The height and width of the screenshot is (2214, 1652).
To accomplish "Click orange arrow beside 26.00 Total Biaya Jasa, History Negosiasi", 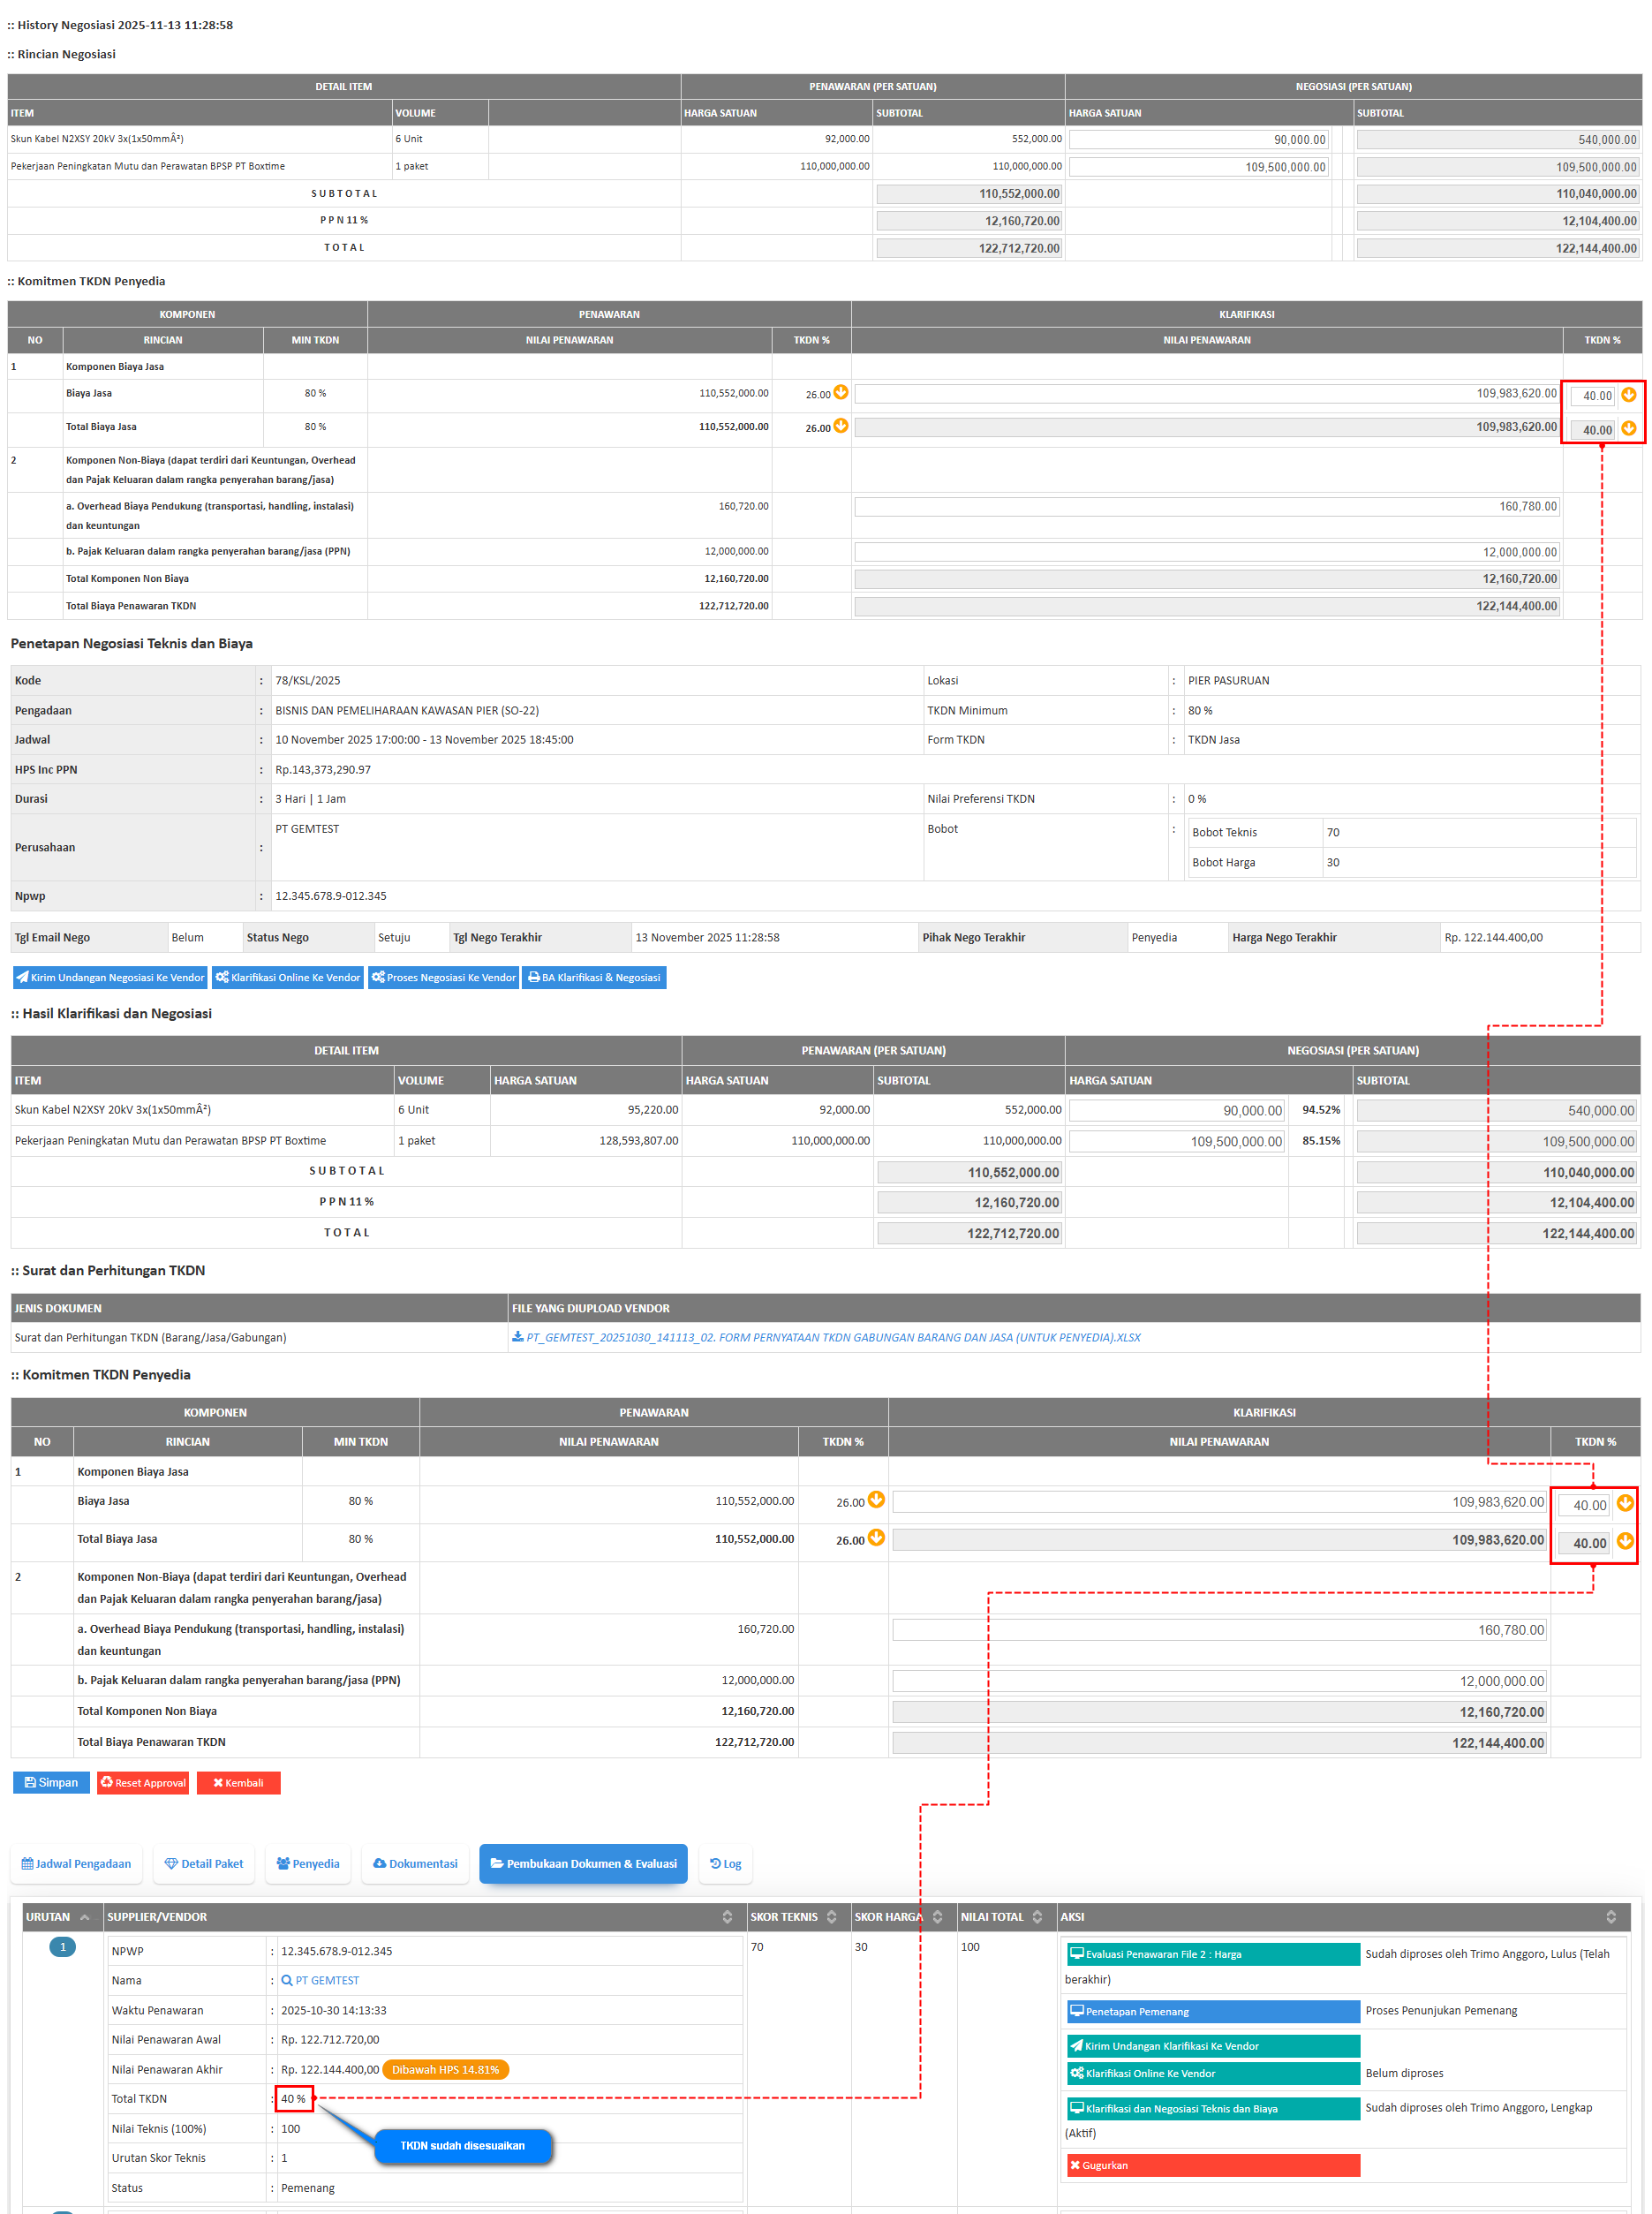I will 841,426.
